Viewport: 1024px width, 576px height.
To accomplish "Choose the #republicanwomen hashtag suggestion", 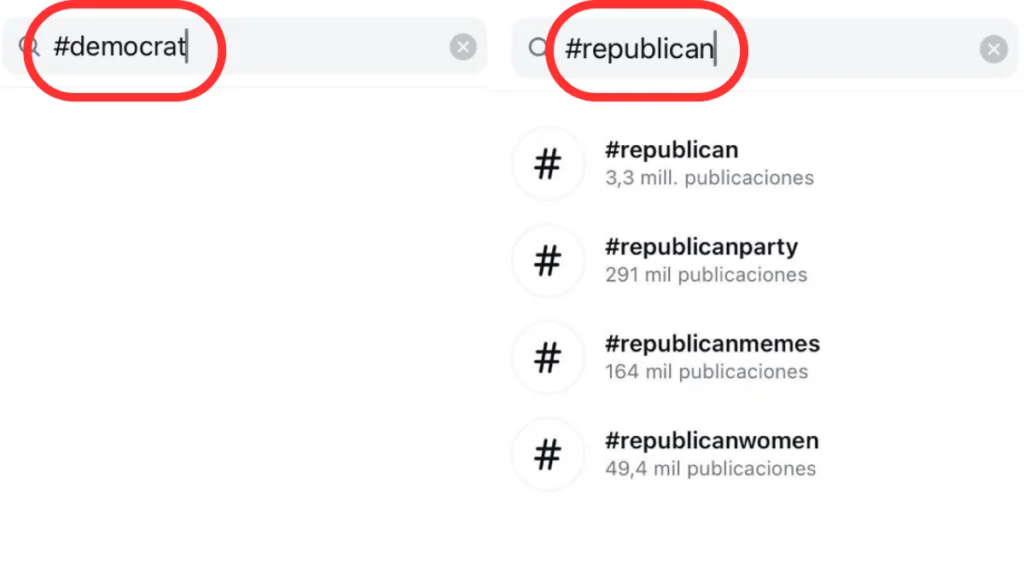I will pos(711,441).
